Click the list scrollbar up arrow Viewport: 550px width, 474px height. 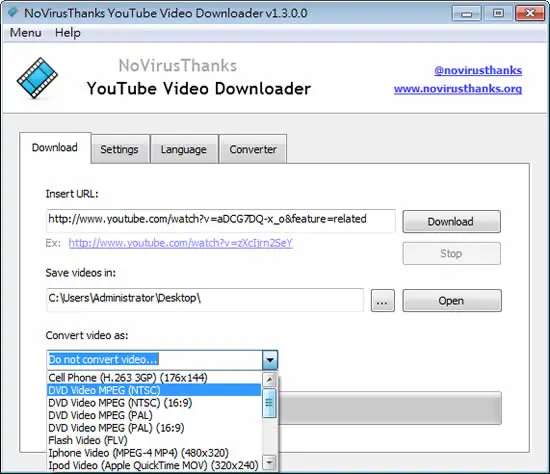(269, 380)
